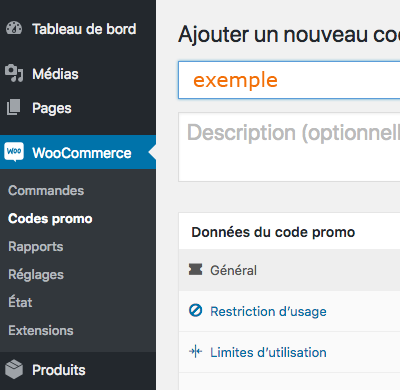This screenshot has width=400, height=390.
Task: Click the Produits box icon
Action: point(14,369)
